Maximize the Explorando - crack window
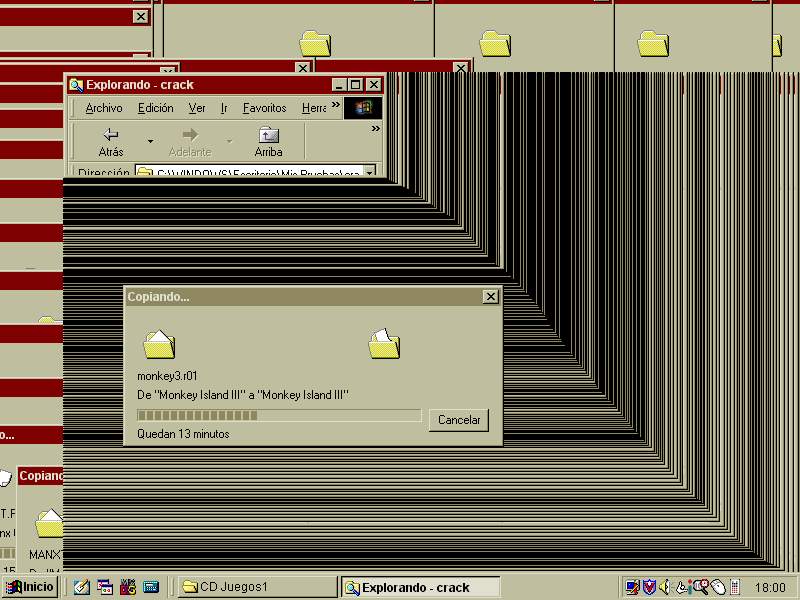The width and height of the screenshot is (800, 600). click(x=356, y=85)
